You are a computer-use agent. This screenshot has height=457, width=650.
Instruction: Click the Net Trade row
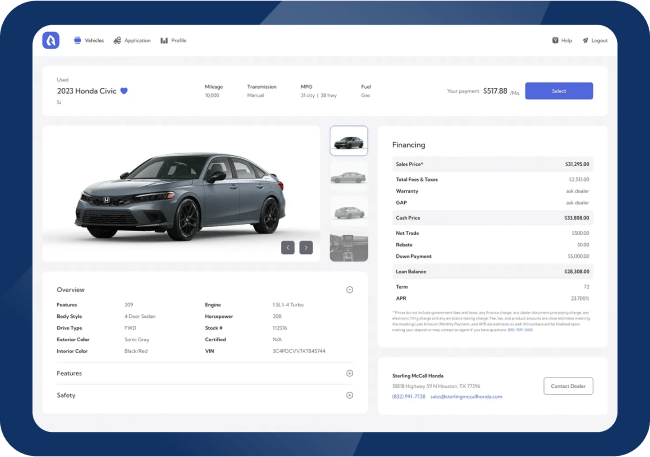[492, 233]
